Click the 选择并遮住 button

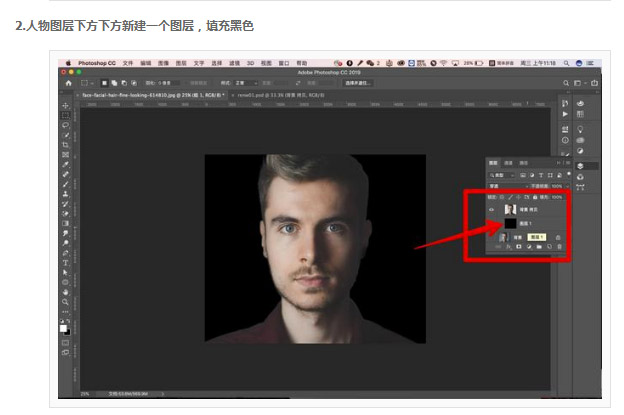pyautogui.click(x=358, y=83)
